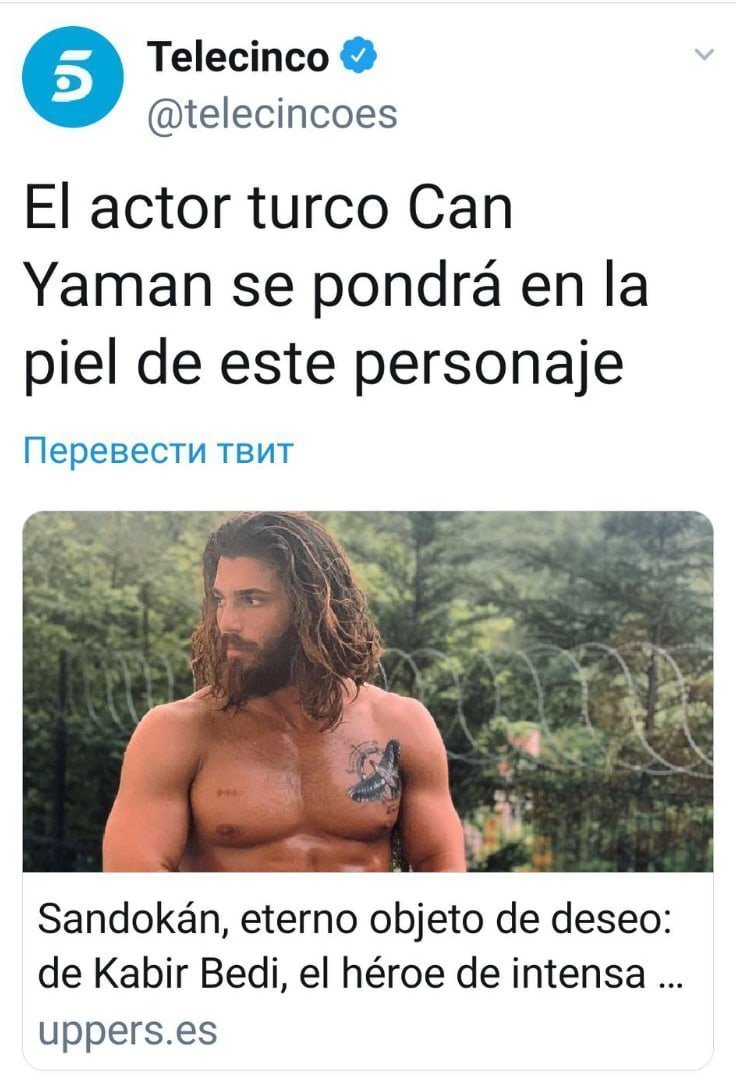Click the blue verified badge next to Telecinco
Viewport: 736px width, 1080px height.
point(359,56)
